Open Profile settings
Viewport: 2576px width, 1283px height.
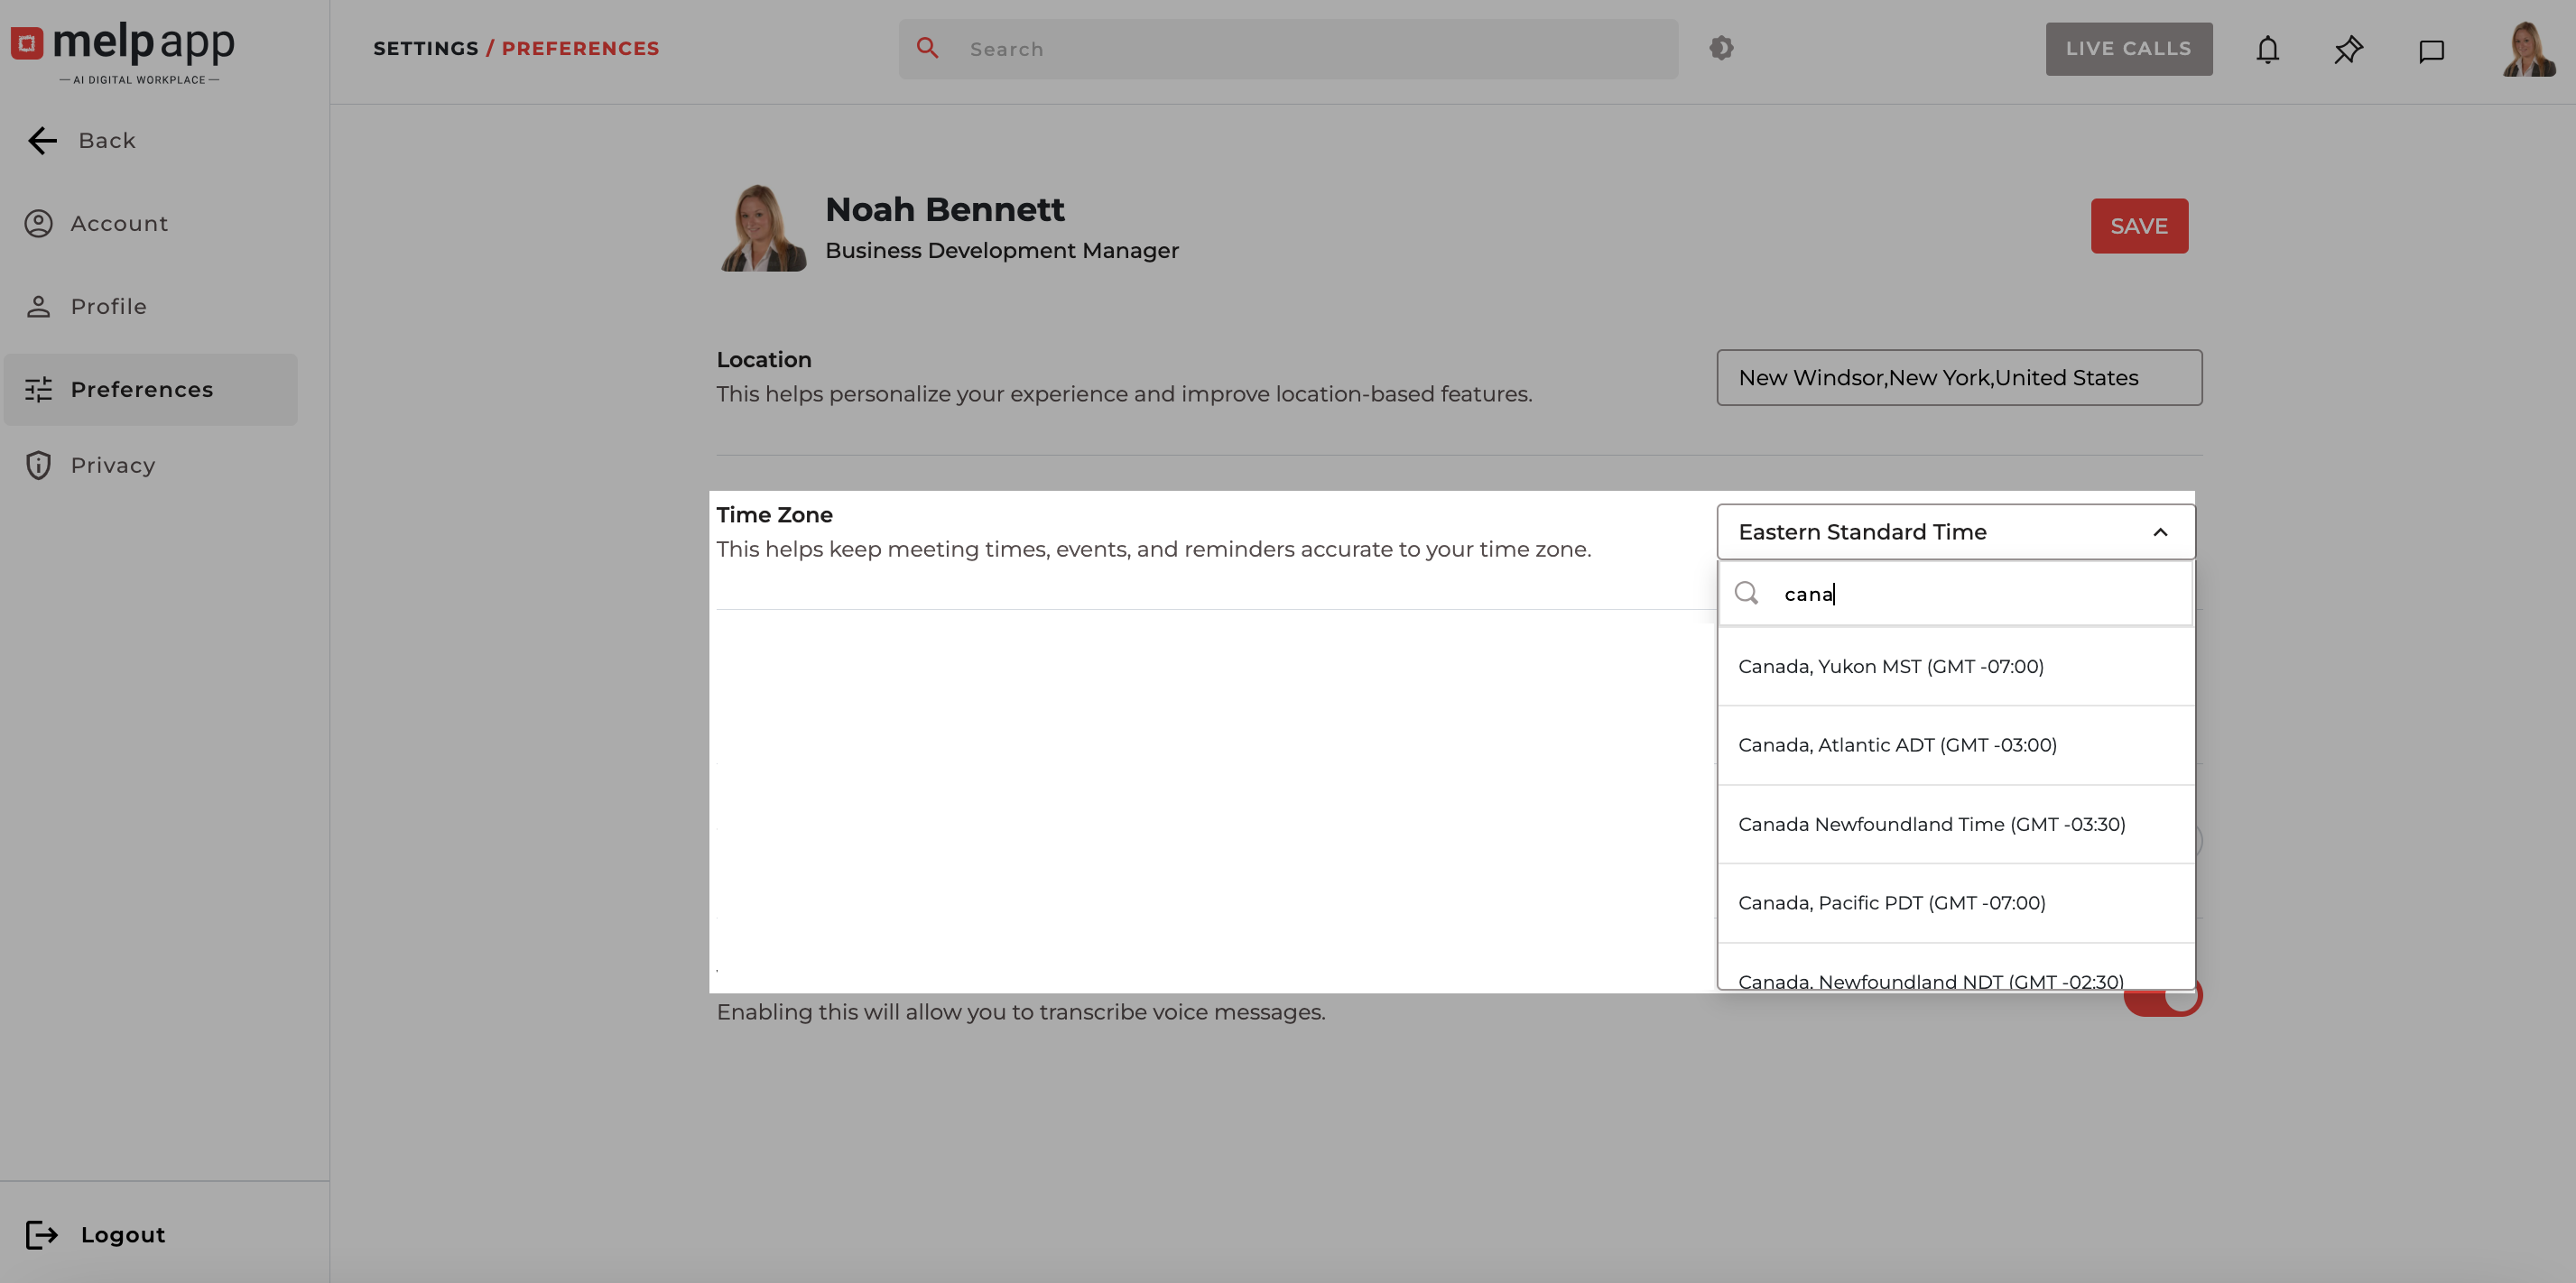[x=86, y=307]
